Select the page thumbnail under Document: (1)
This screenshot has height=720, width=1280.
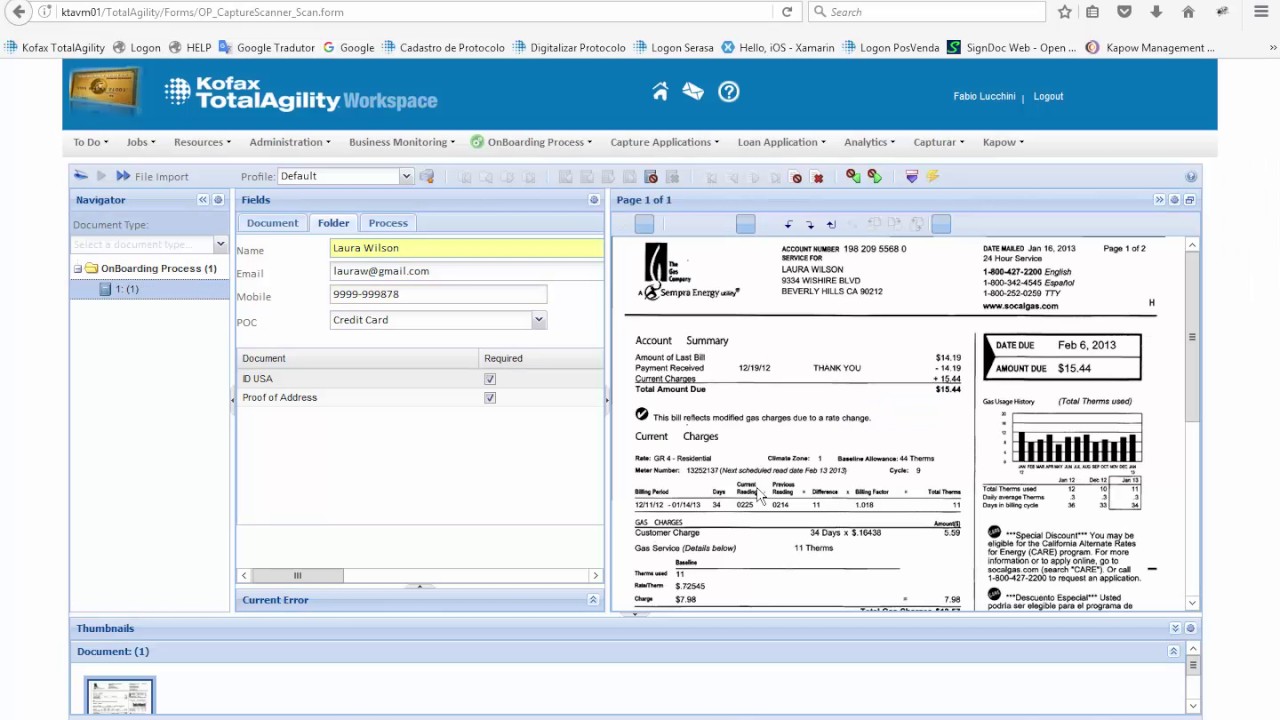click(x=119, y=696)
